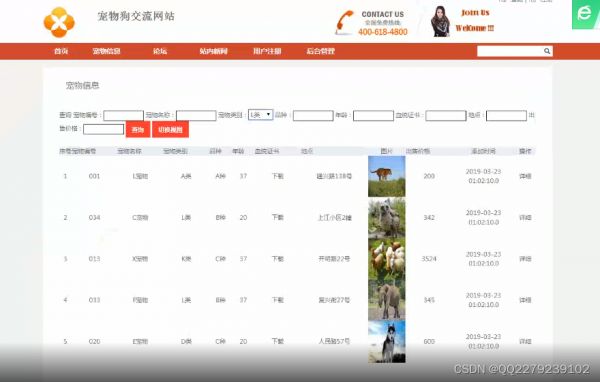Click the 宠物狗交流网站 site title
Viewport: 600px width, 382px height.
pyautogui.click(x=136, y=16)
